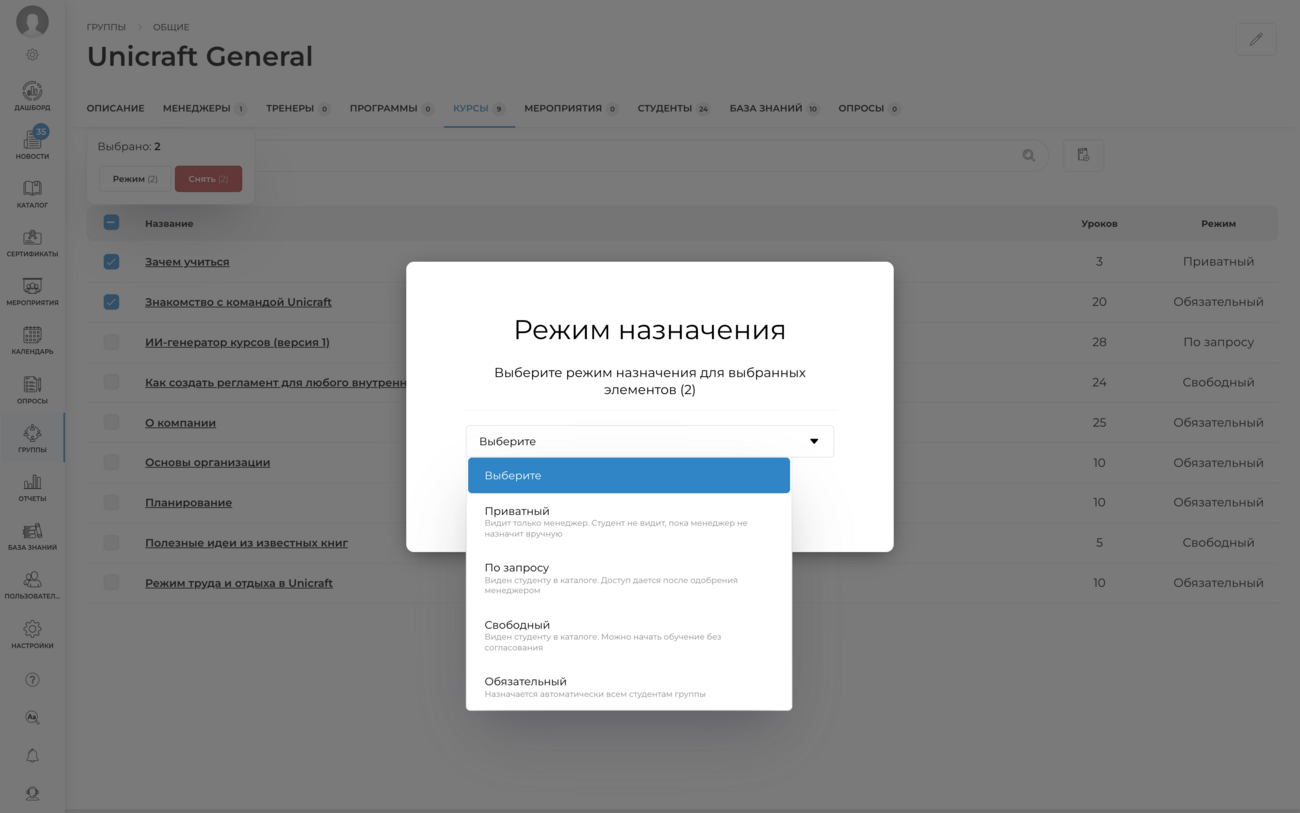Select the Группы sidebar icon
This screenshot has height=813, width=1300.
click(32, 438)
